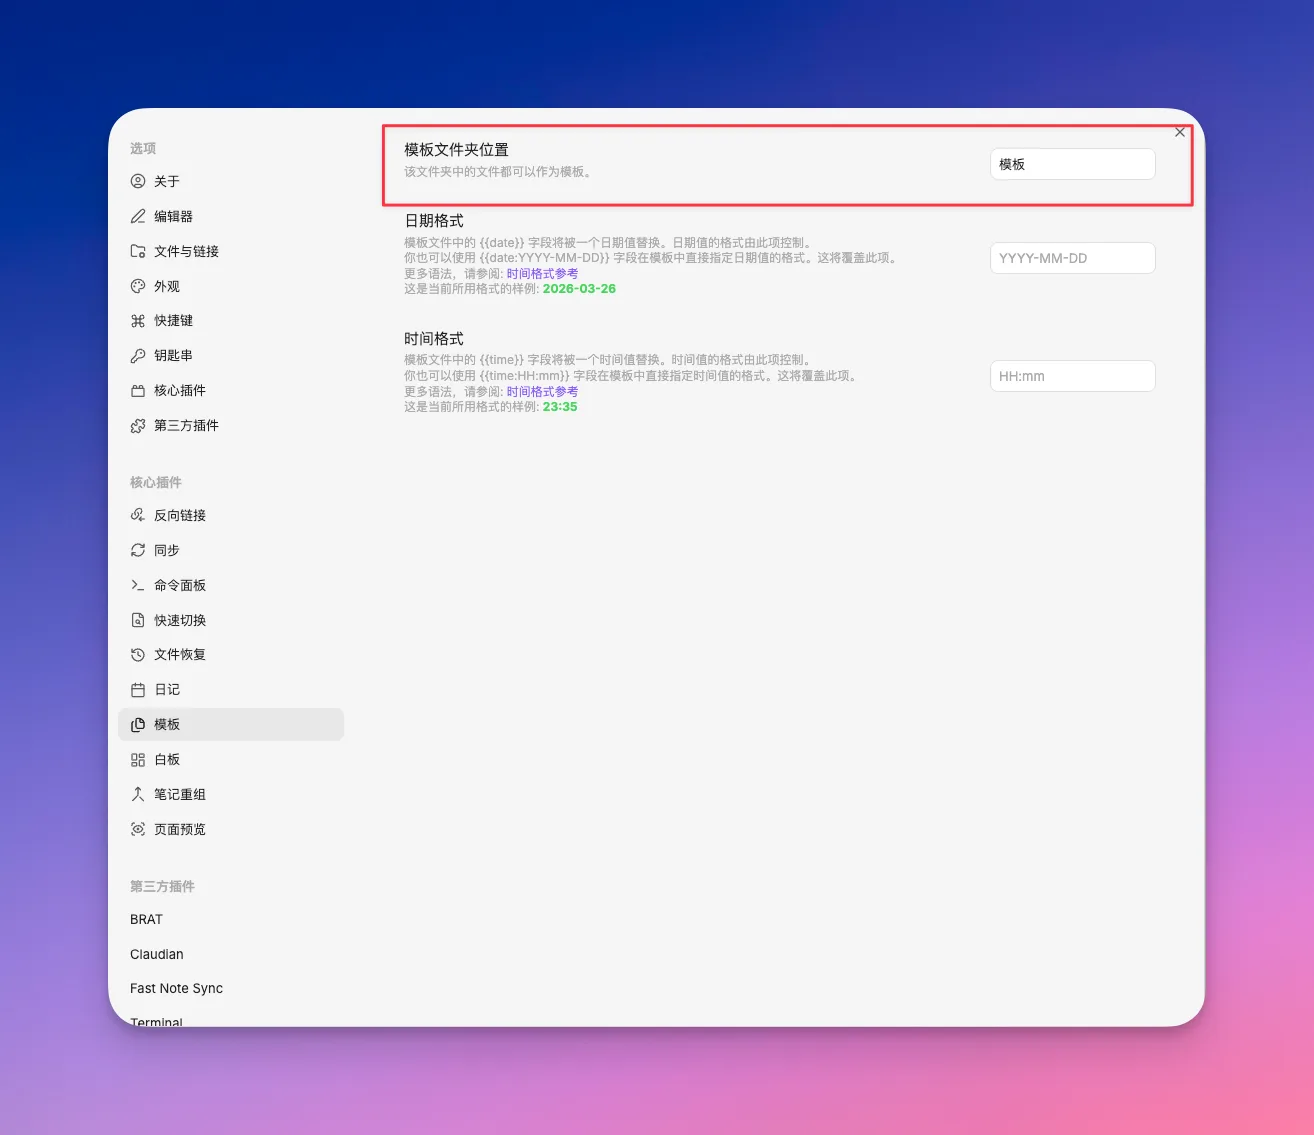Click the 模板文件夹位置 input field
1314x1135 pixels.
click(x=1073, y=164)
